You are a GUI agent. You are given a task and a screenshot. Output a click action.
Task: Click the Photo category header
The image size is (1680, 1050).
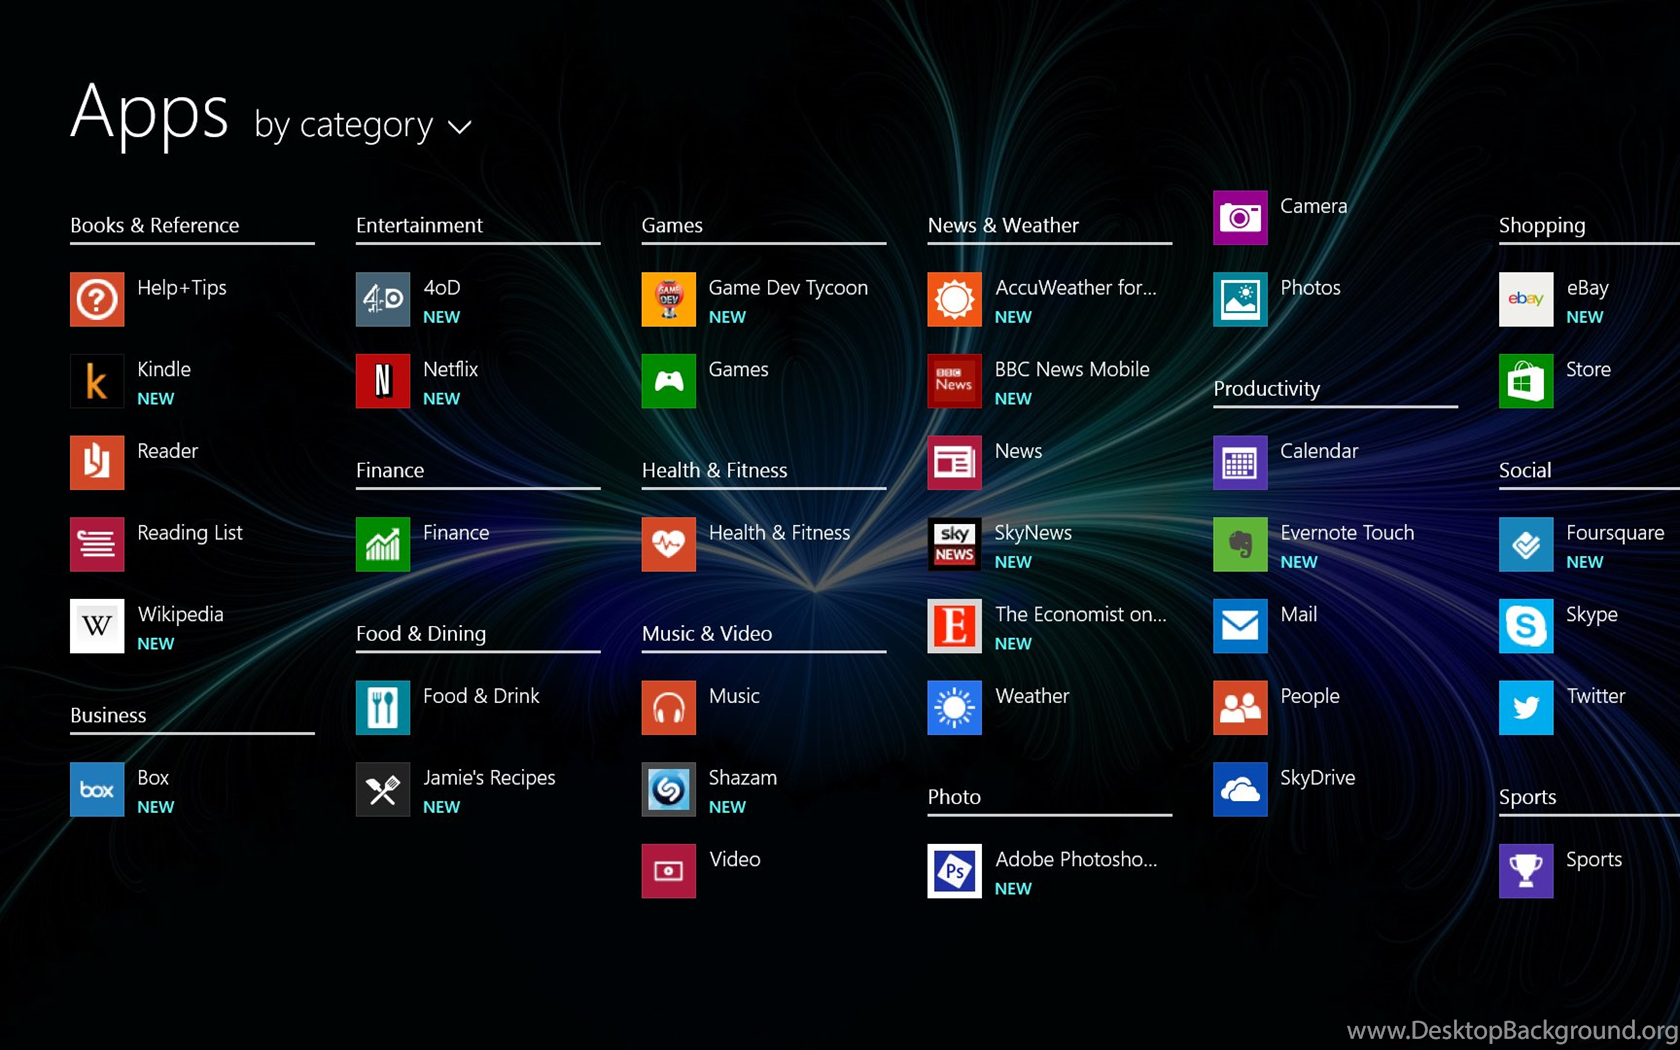click(954, 796)
